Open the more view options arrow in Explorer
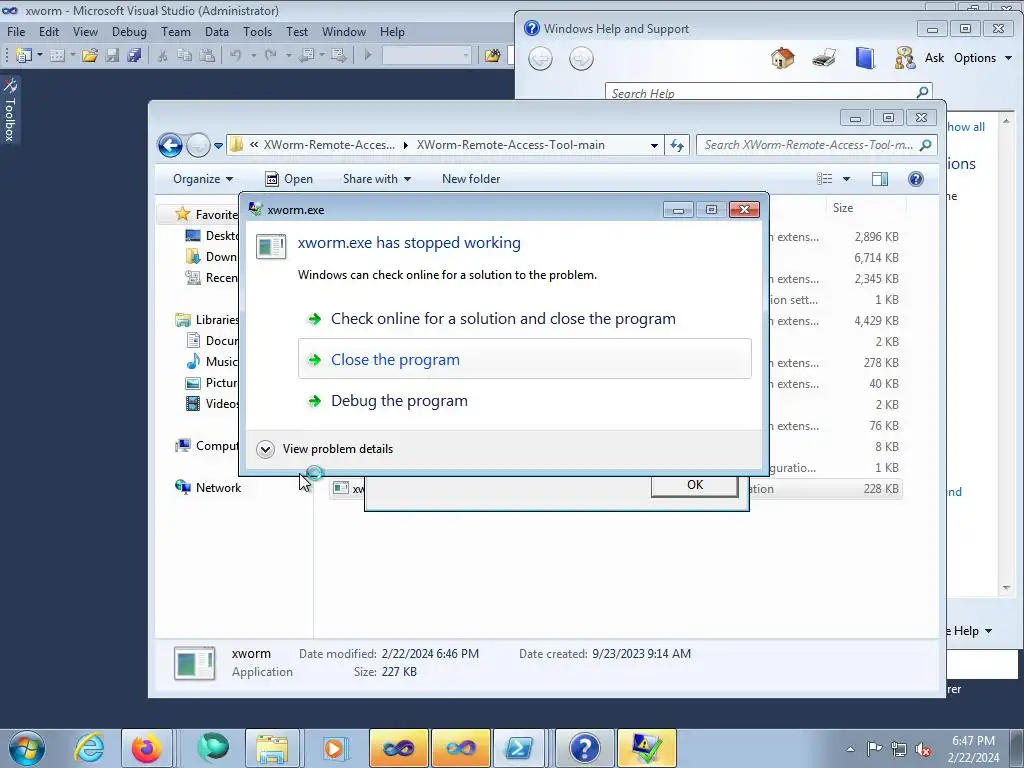This screenshot has height=768, width=1024. (x=846, y=179)
